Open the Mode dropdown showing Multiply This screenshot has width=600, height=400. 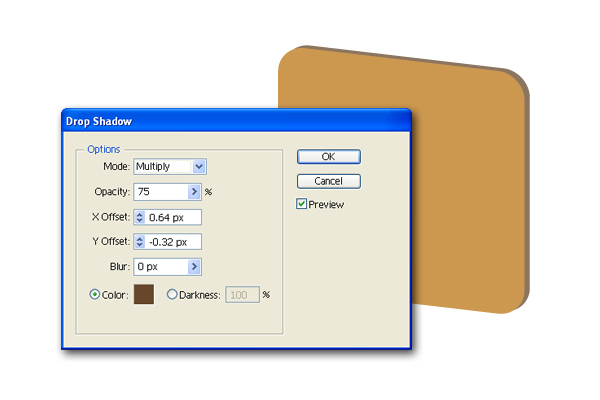pos(170,167)
